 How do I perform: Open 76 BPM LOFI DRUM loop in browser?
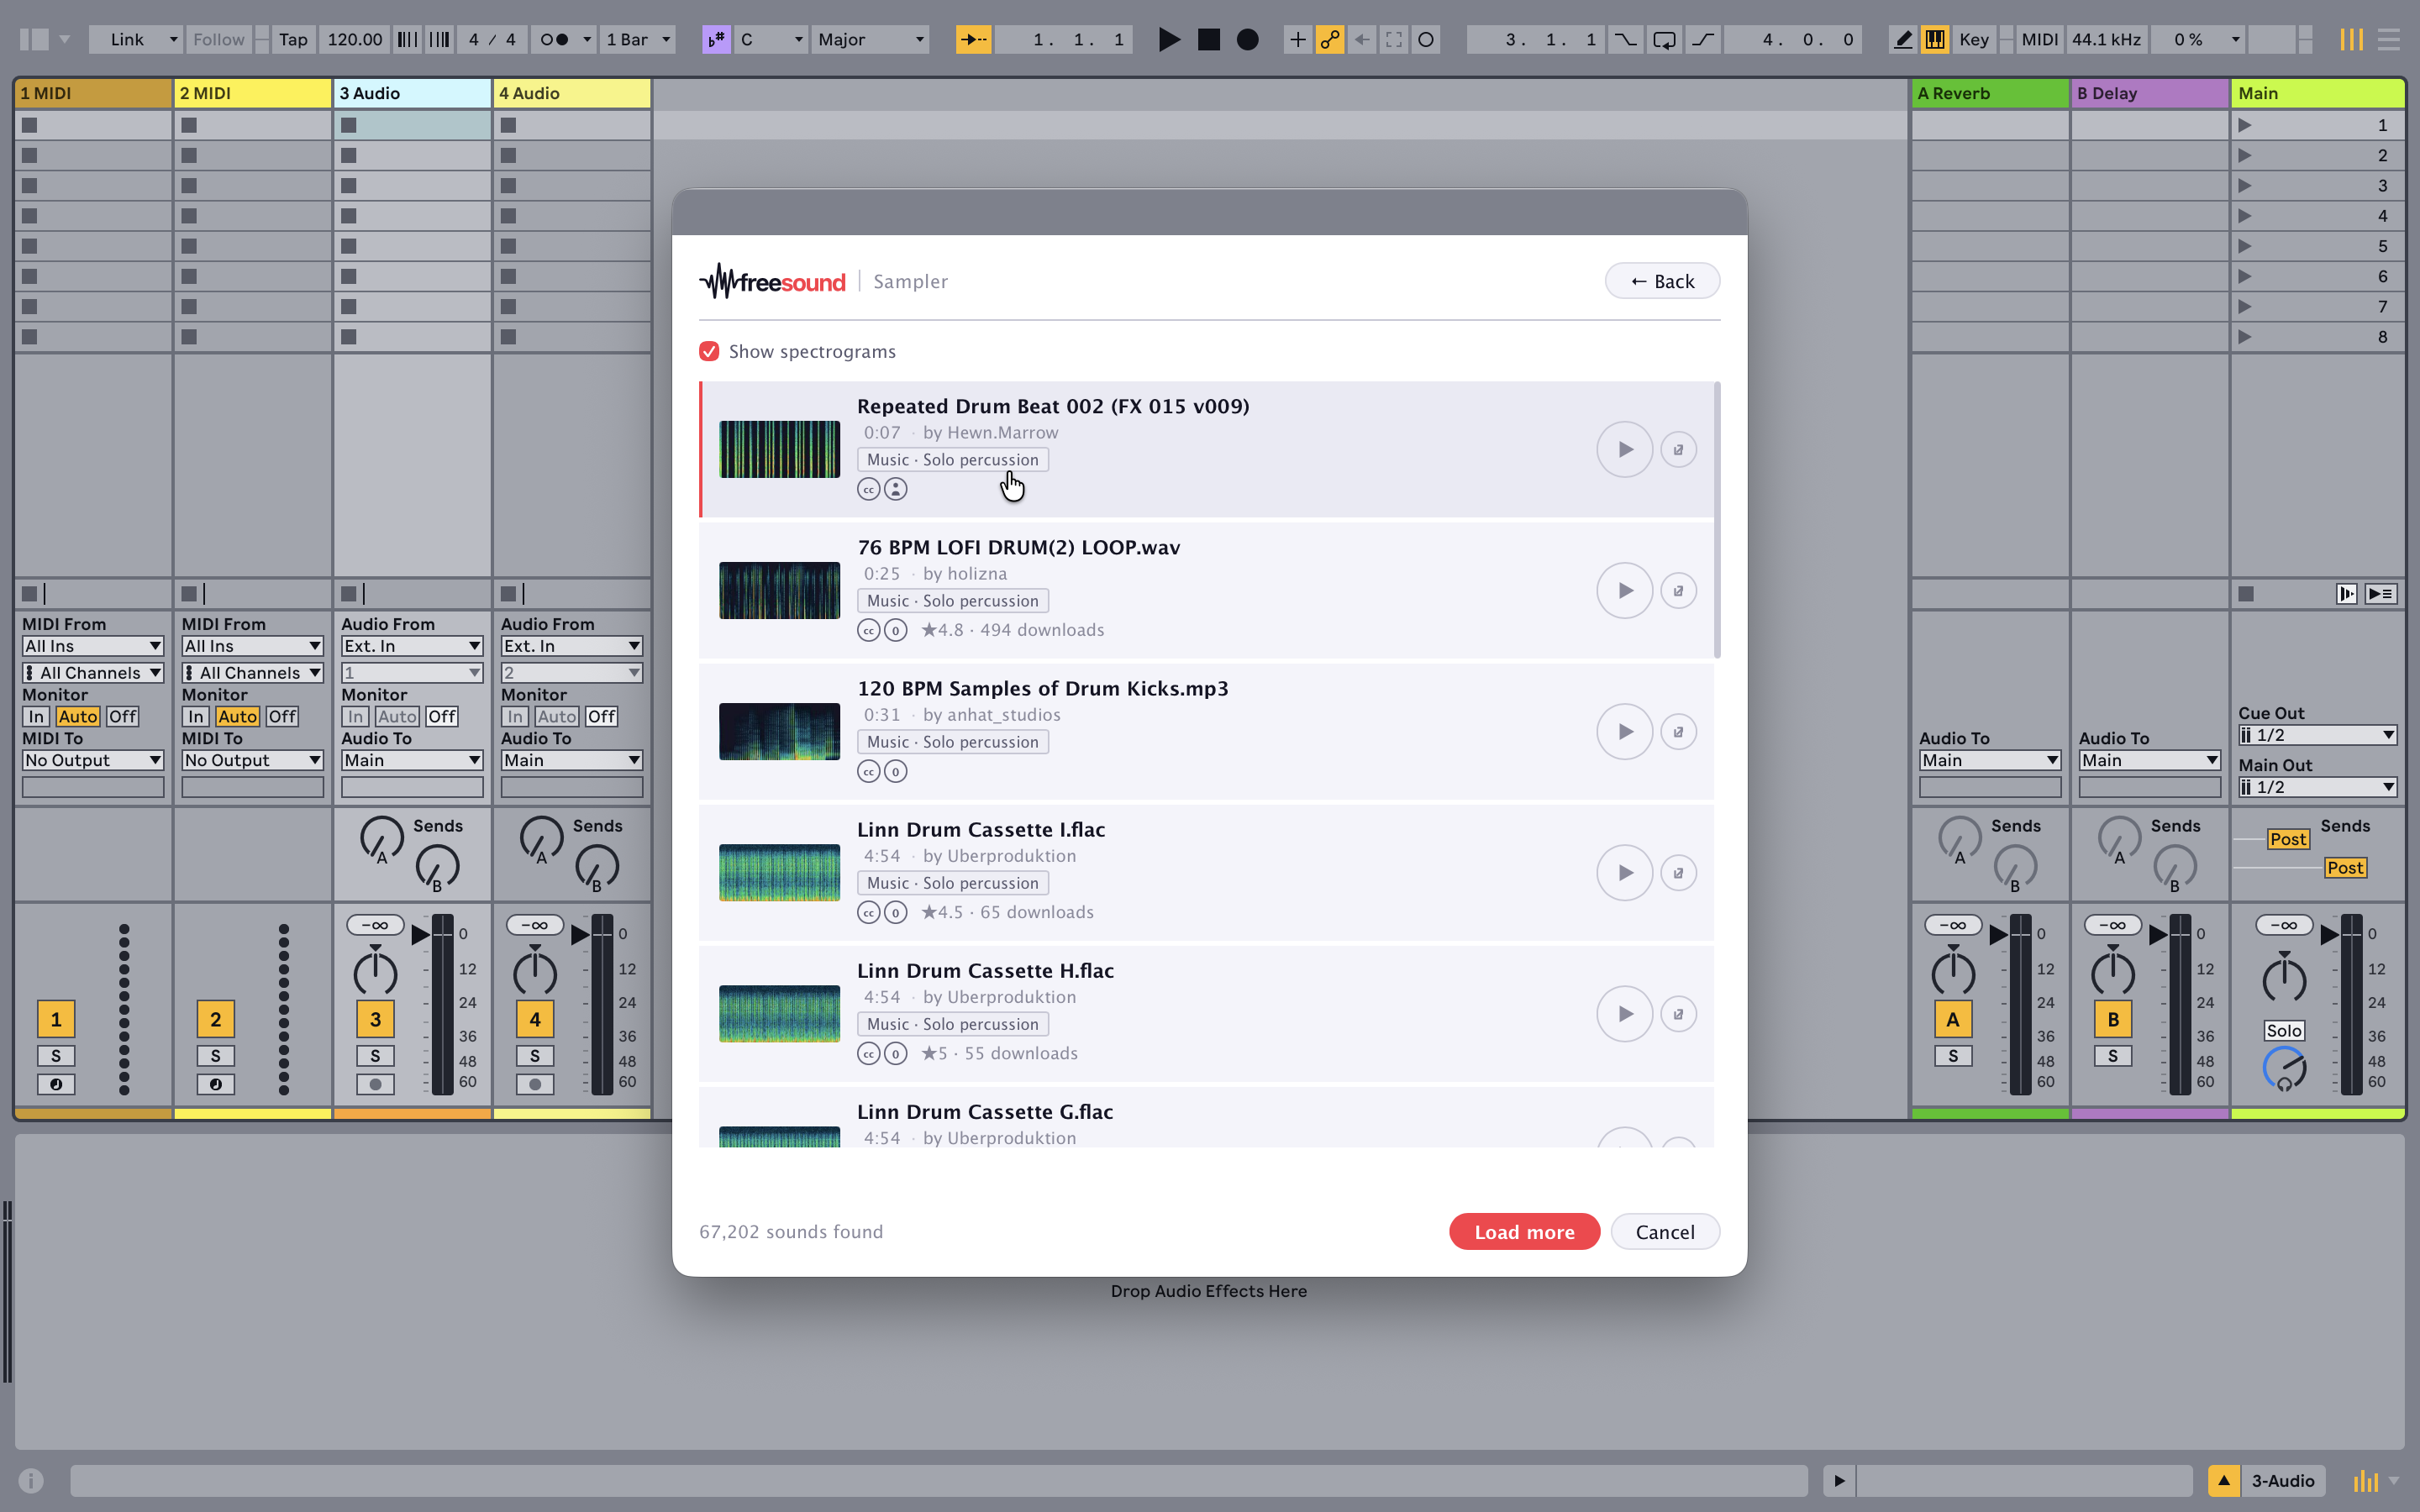1678,591
